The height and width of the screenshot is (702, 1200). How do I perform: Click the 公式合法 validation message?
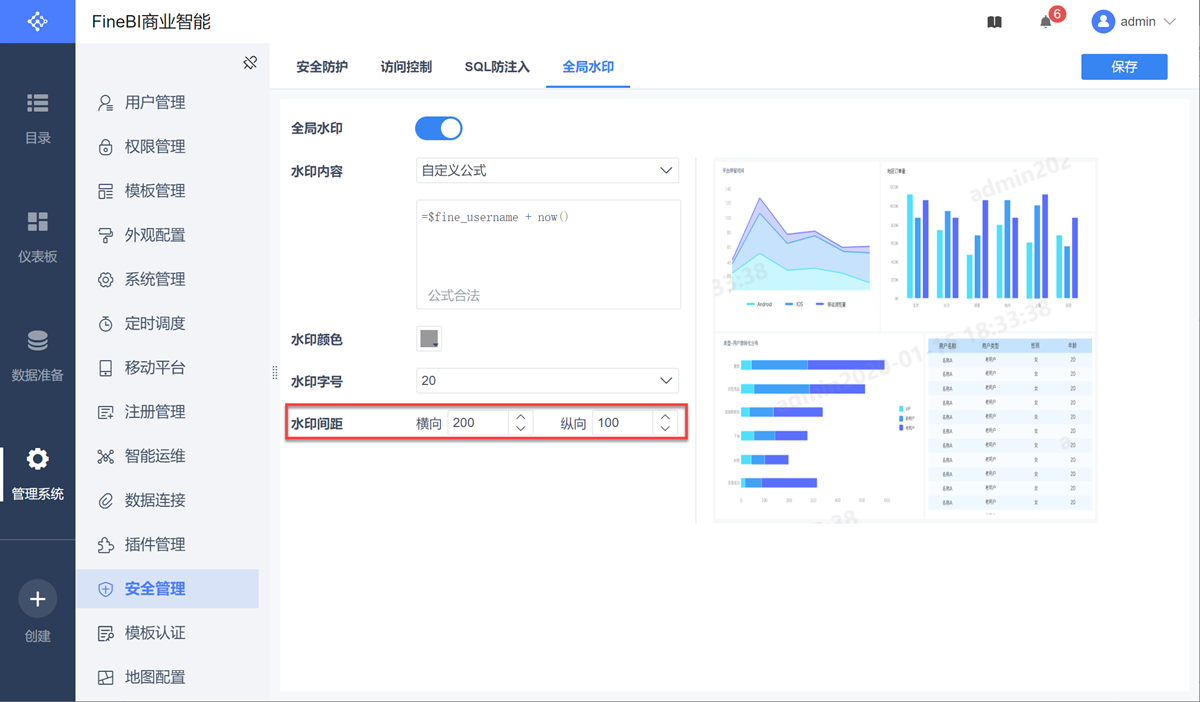click(454, 296)
